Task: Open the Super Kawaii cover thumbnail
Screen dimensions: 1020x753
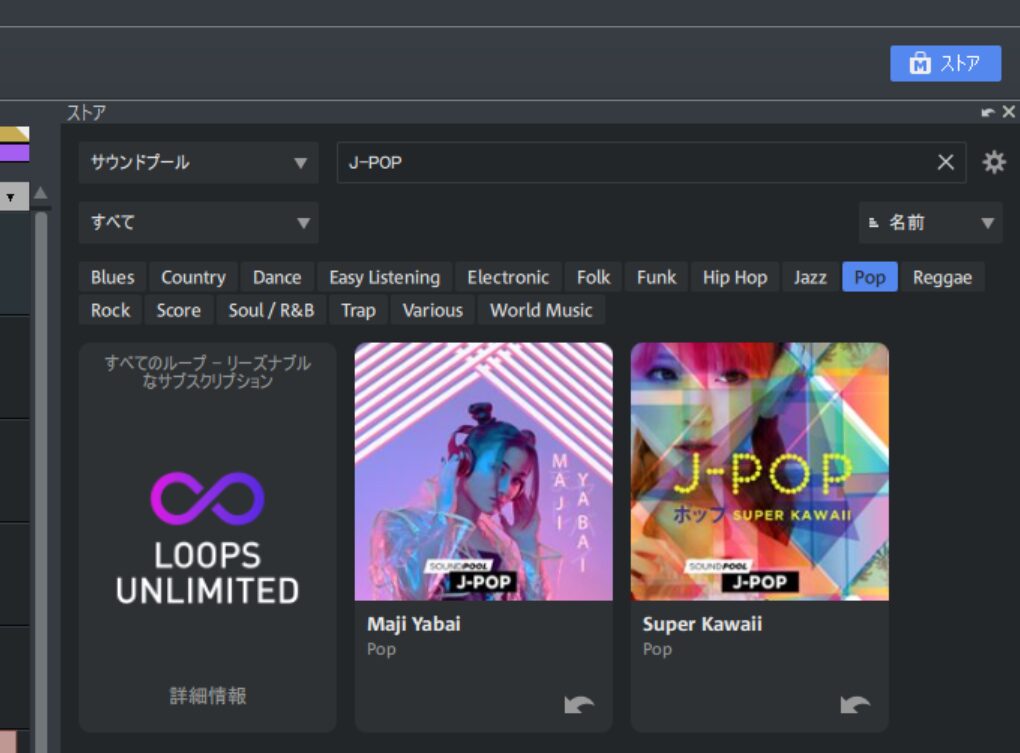Action: 759,471
